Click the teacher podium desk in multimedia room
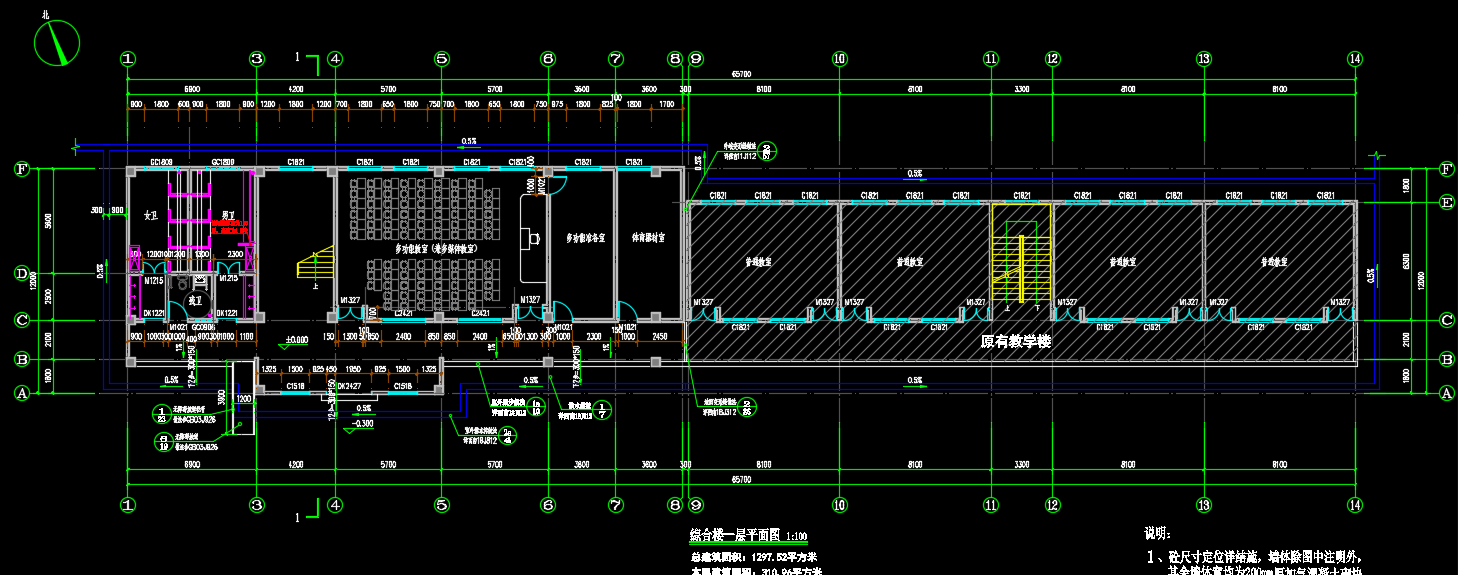The width and height of the screenshot is (1458, 575). (531, 238)
